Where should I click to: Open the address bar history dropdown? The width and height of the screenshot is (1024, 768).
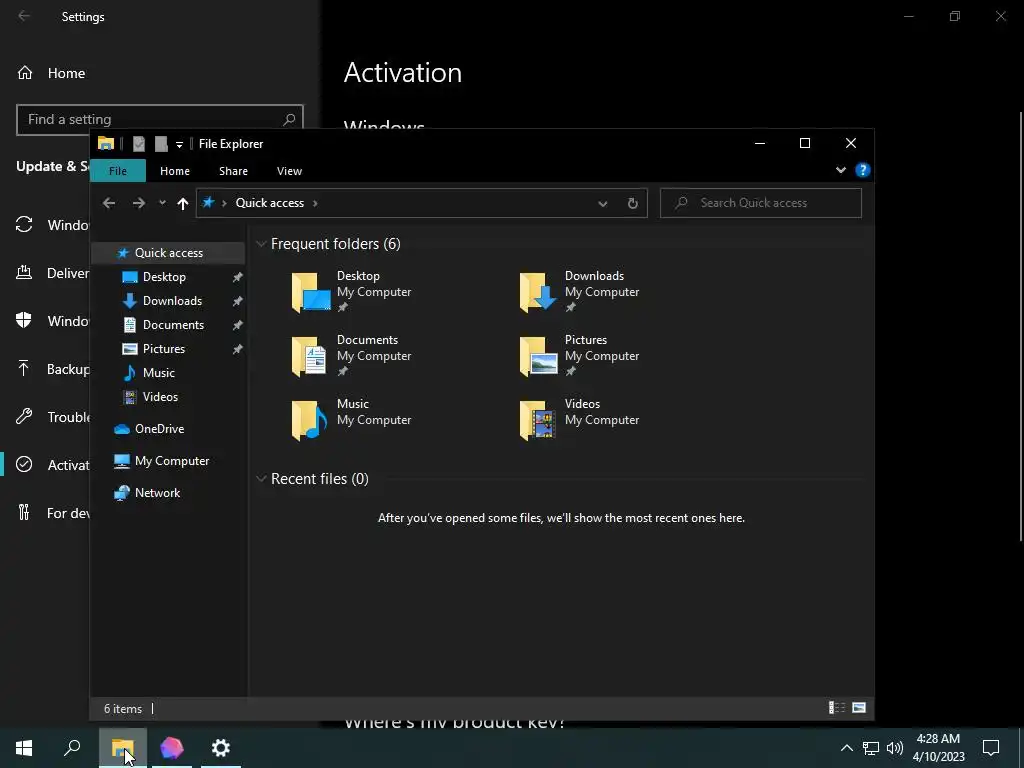(x=603, y=204)
